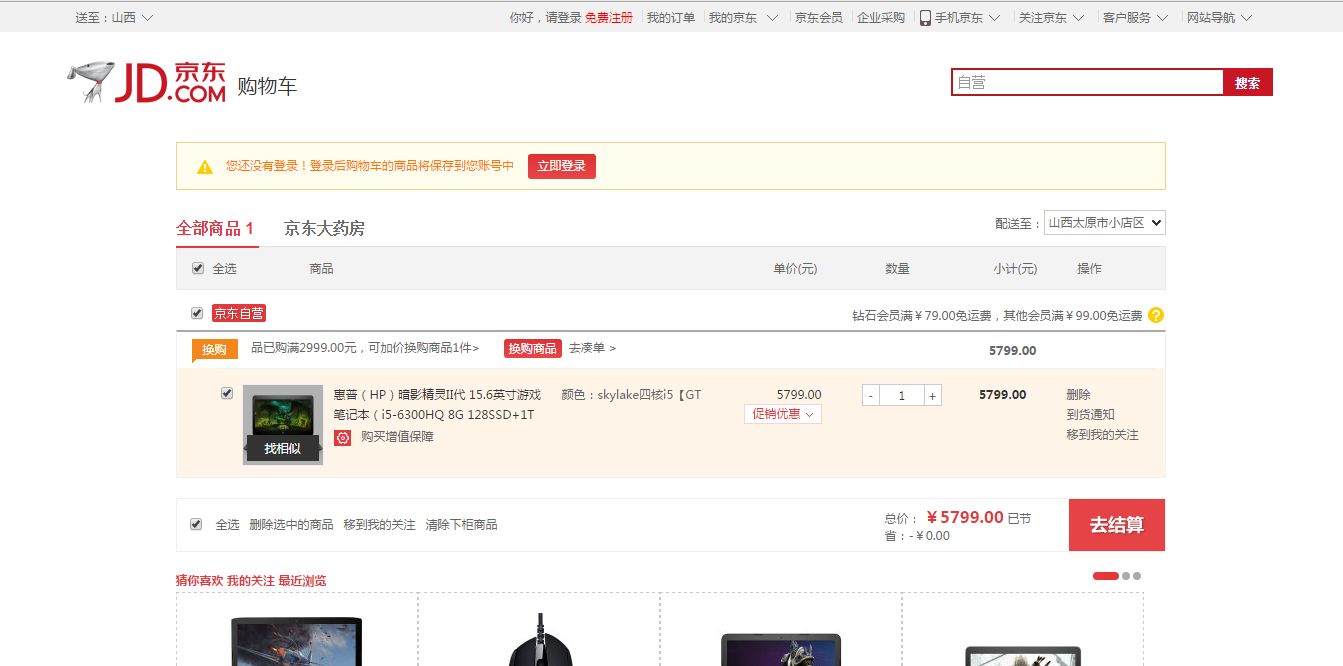Click the JD.com dog logo
Screen dimensions: 1343x666
coord(147,82)
